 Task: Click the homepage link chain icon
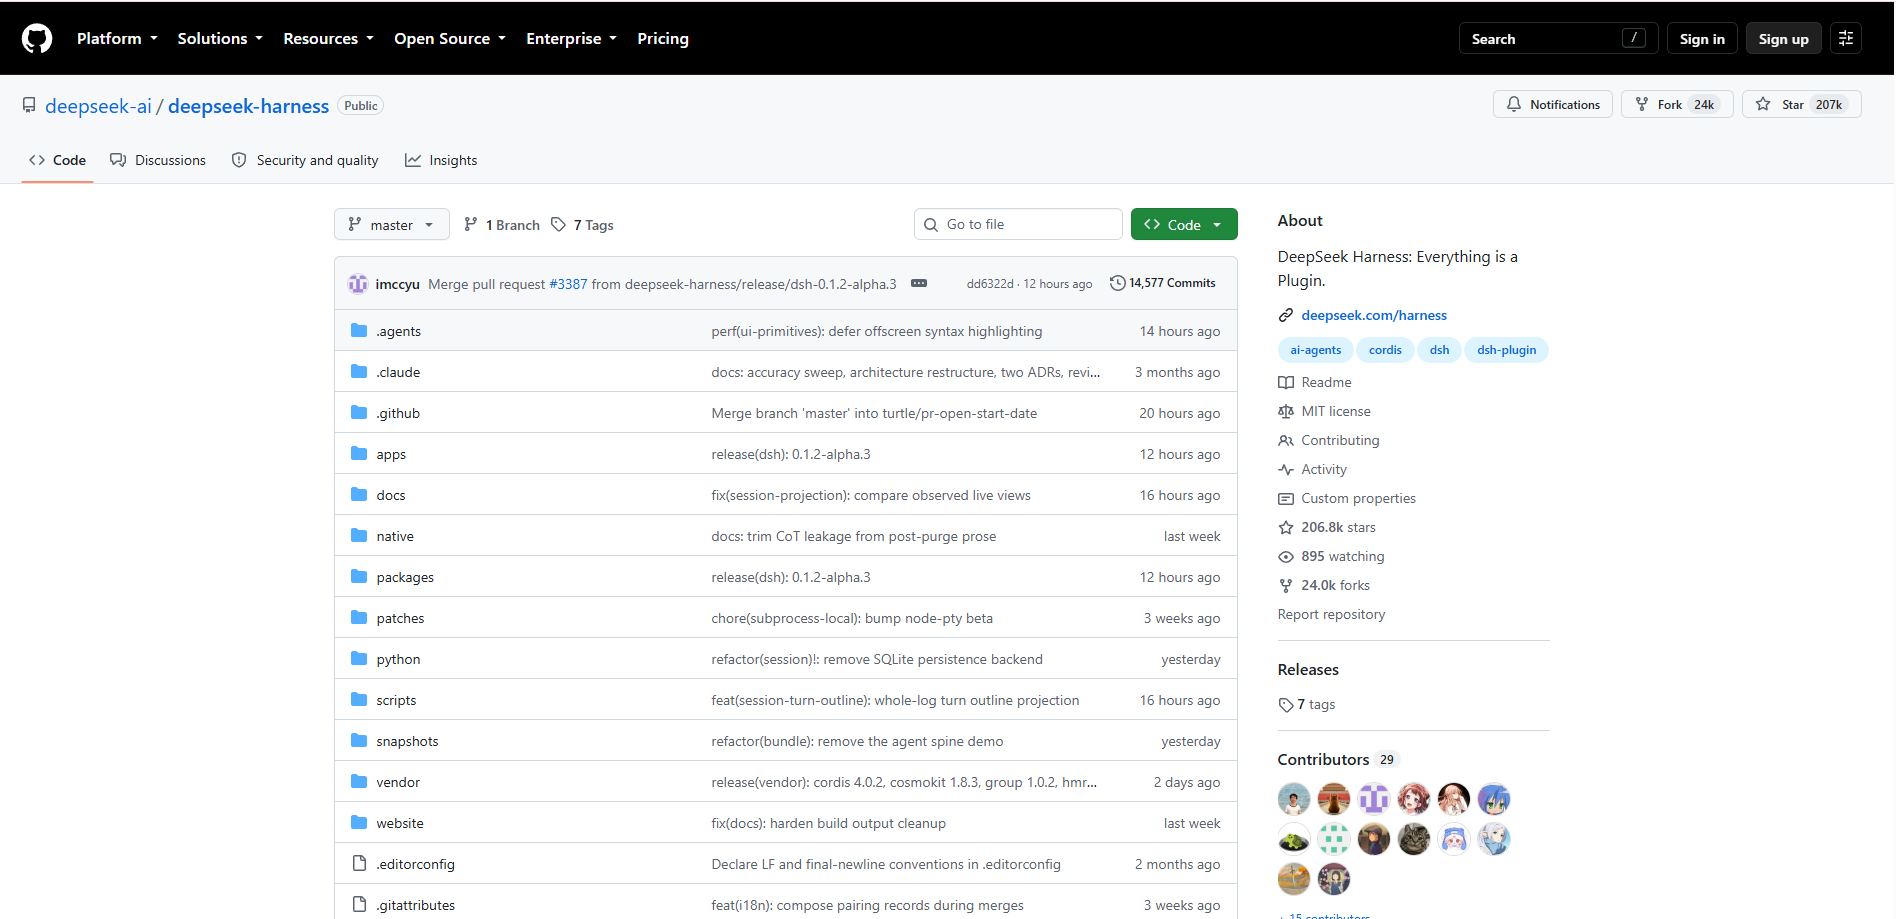coord(1286,316)
